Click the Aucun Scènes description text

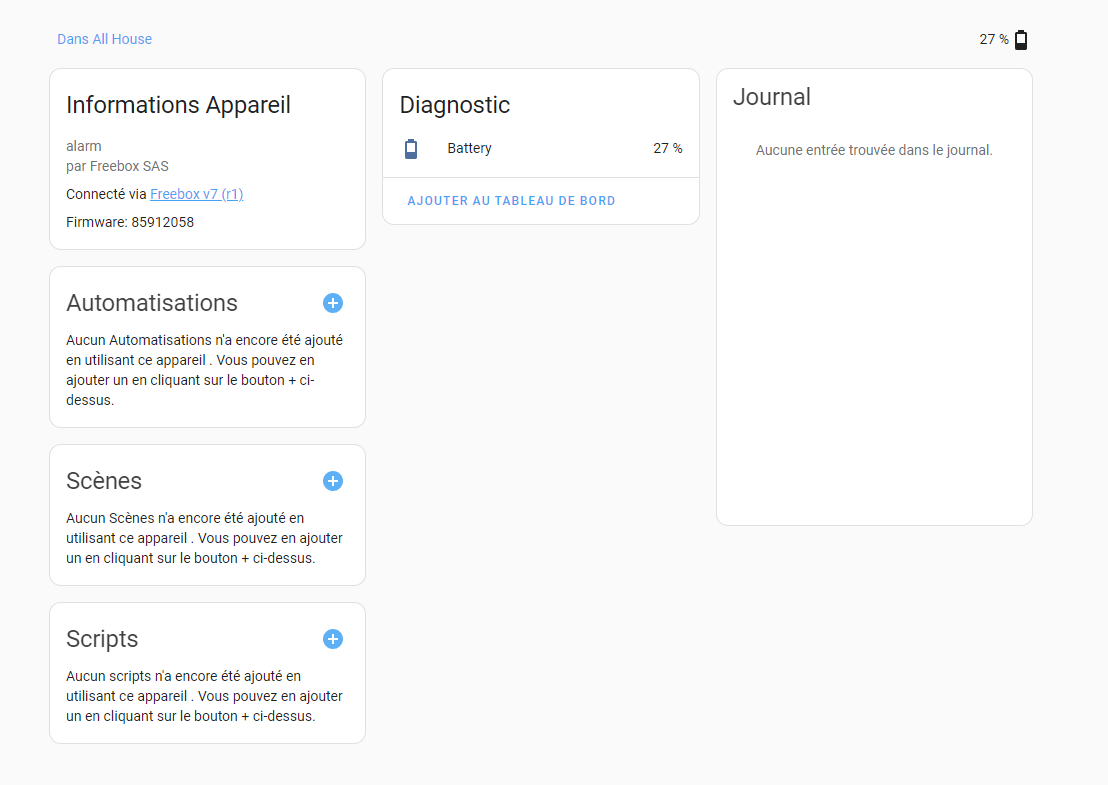[205, 538]
